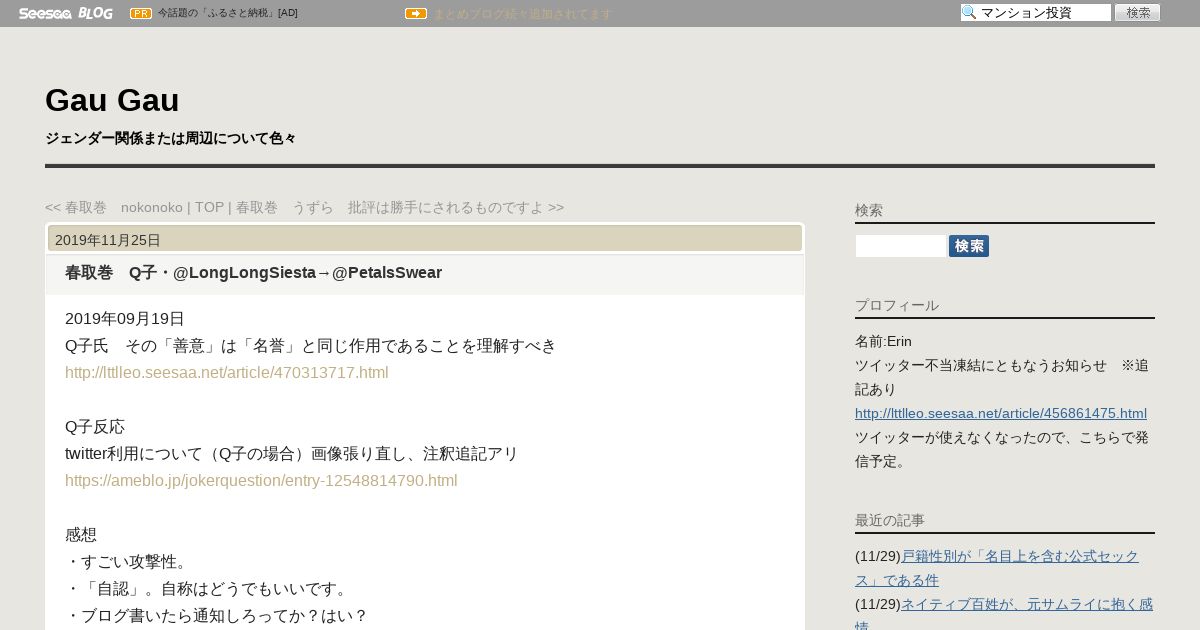The image size is (1200, 630).
Task: Click the line ・「自認」。自称はどうでもいいです。
Action: (x=207, y=589)
